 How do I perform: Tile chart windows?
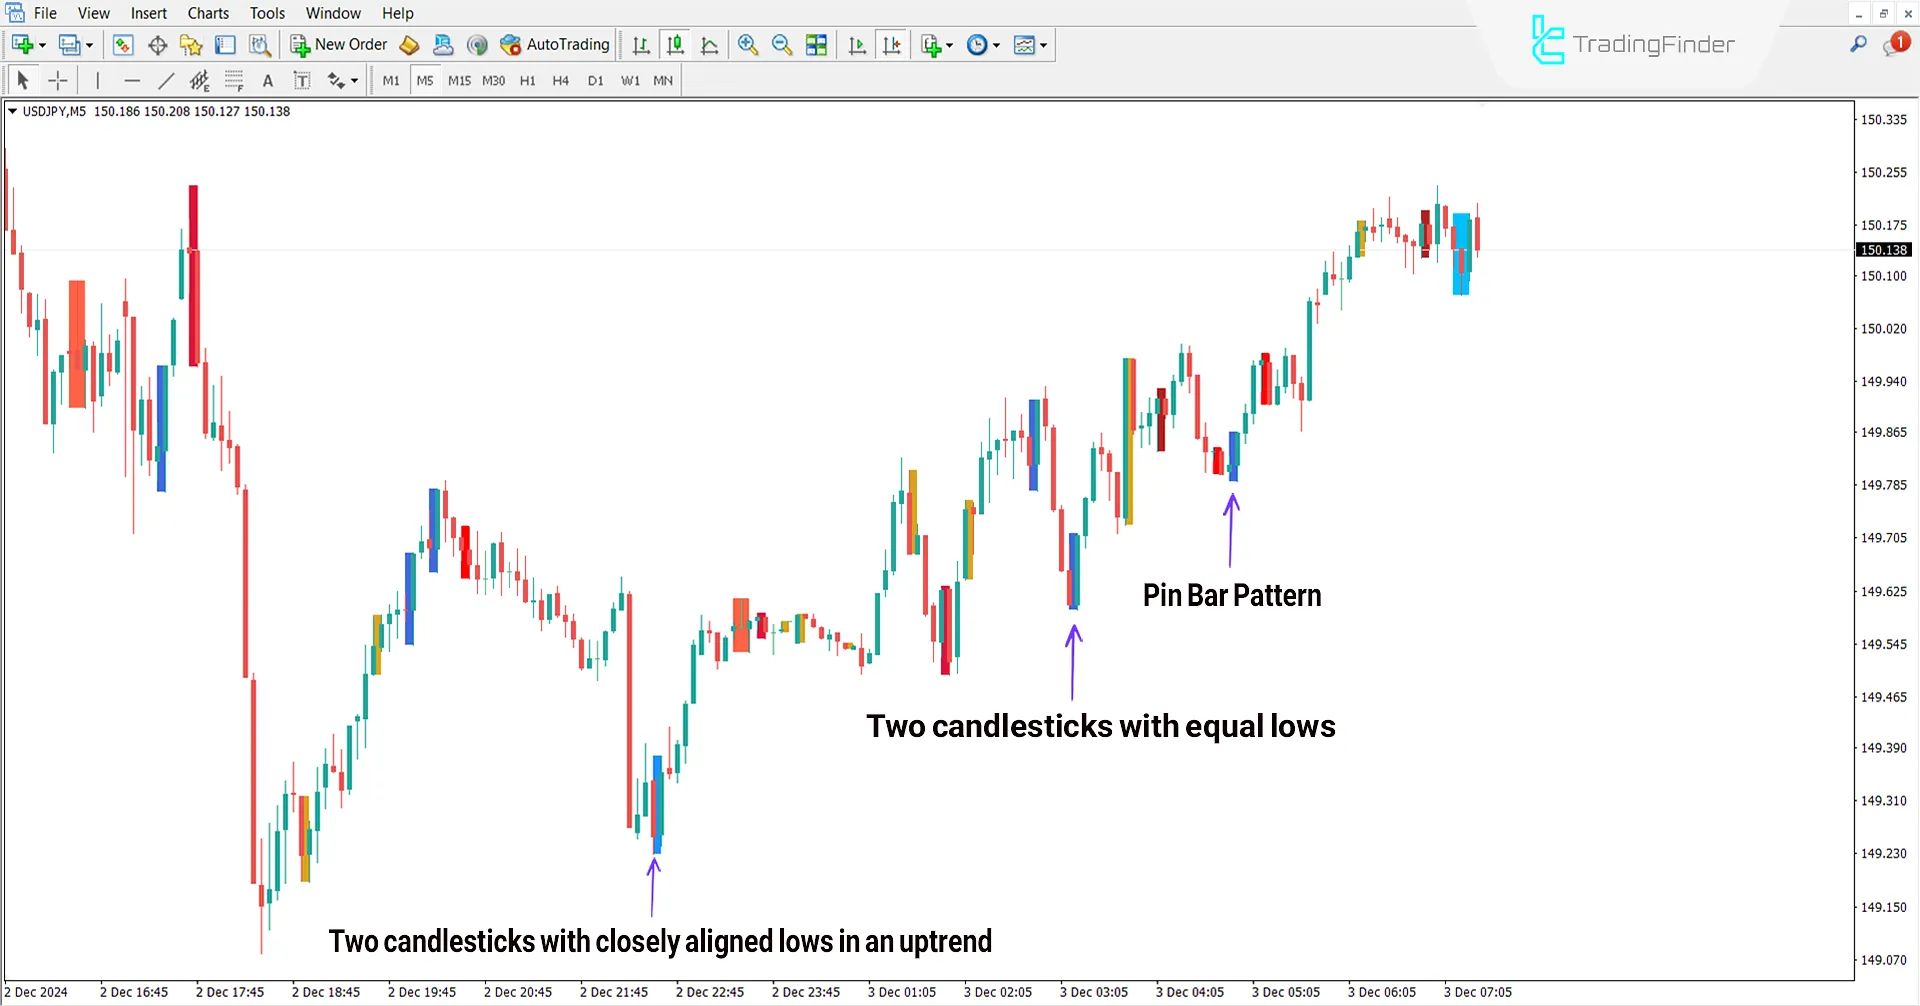coord(817,45)
